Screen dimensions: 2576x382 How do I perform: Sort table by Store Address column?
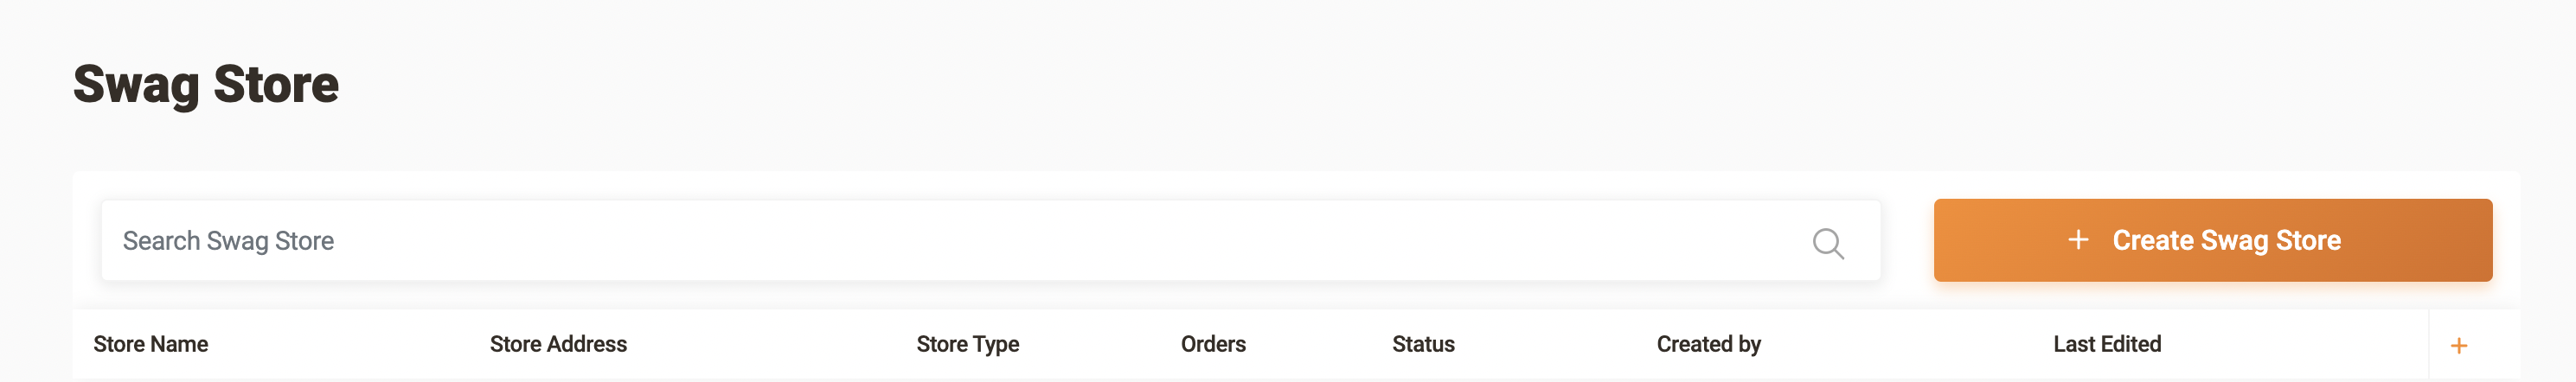tap(558, 344)
